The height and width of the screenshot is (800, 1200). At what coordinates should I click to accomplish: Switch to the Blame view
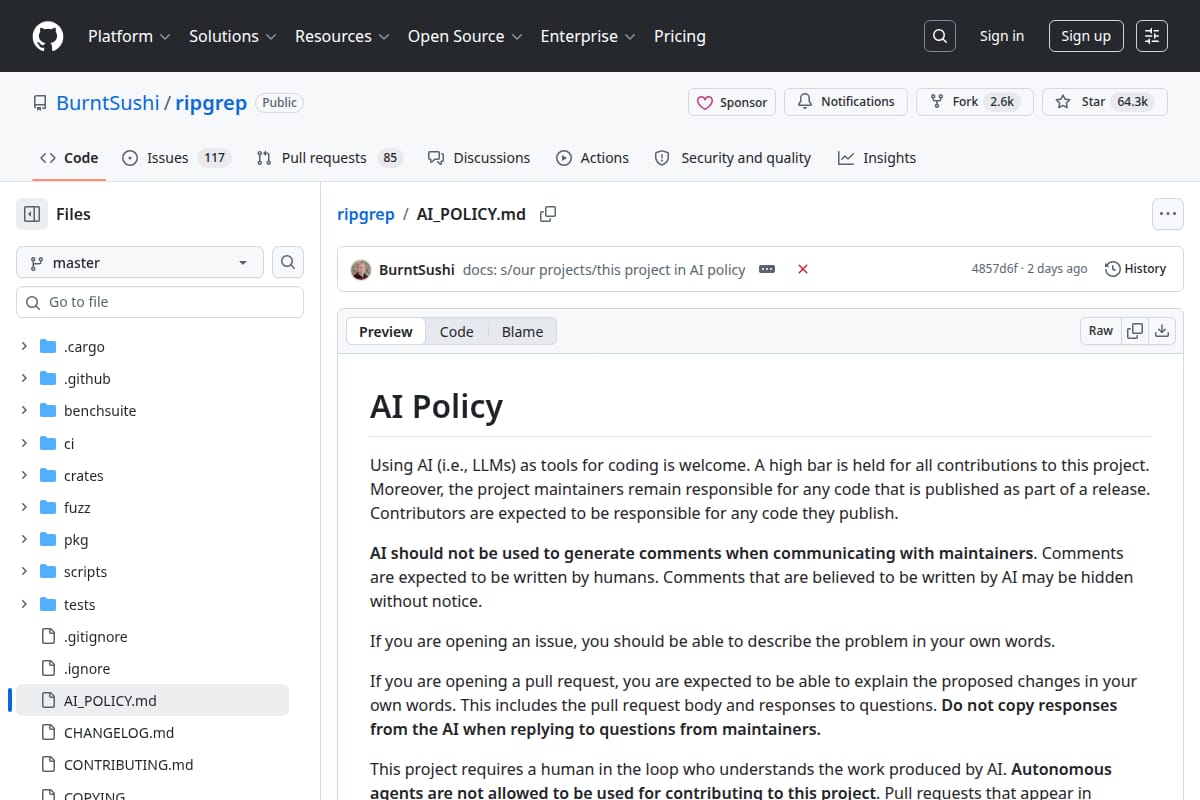coord(522,331)
